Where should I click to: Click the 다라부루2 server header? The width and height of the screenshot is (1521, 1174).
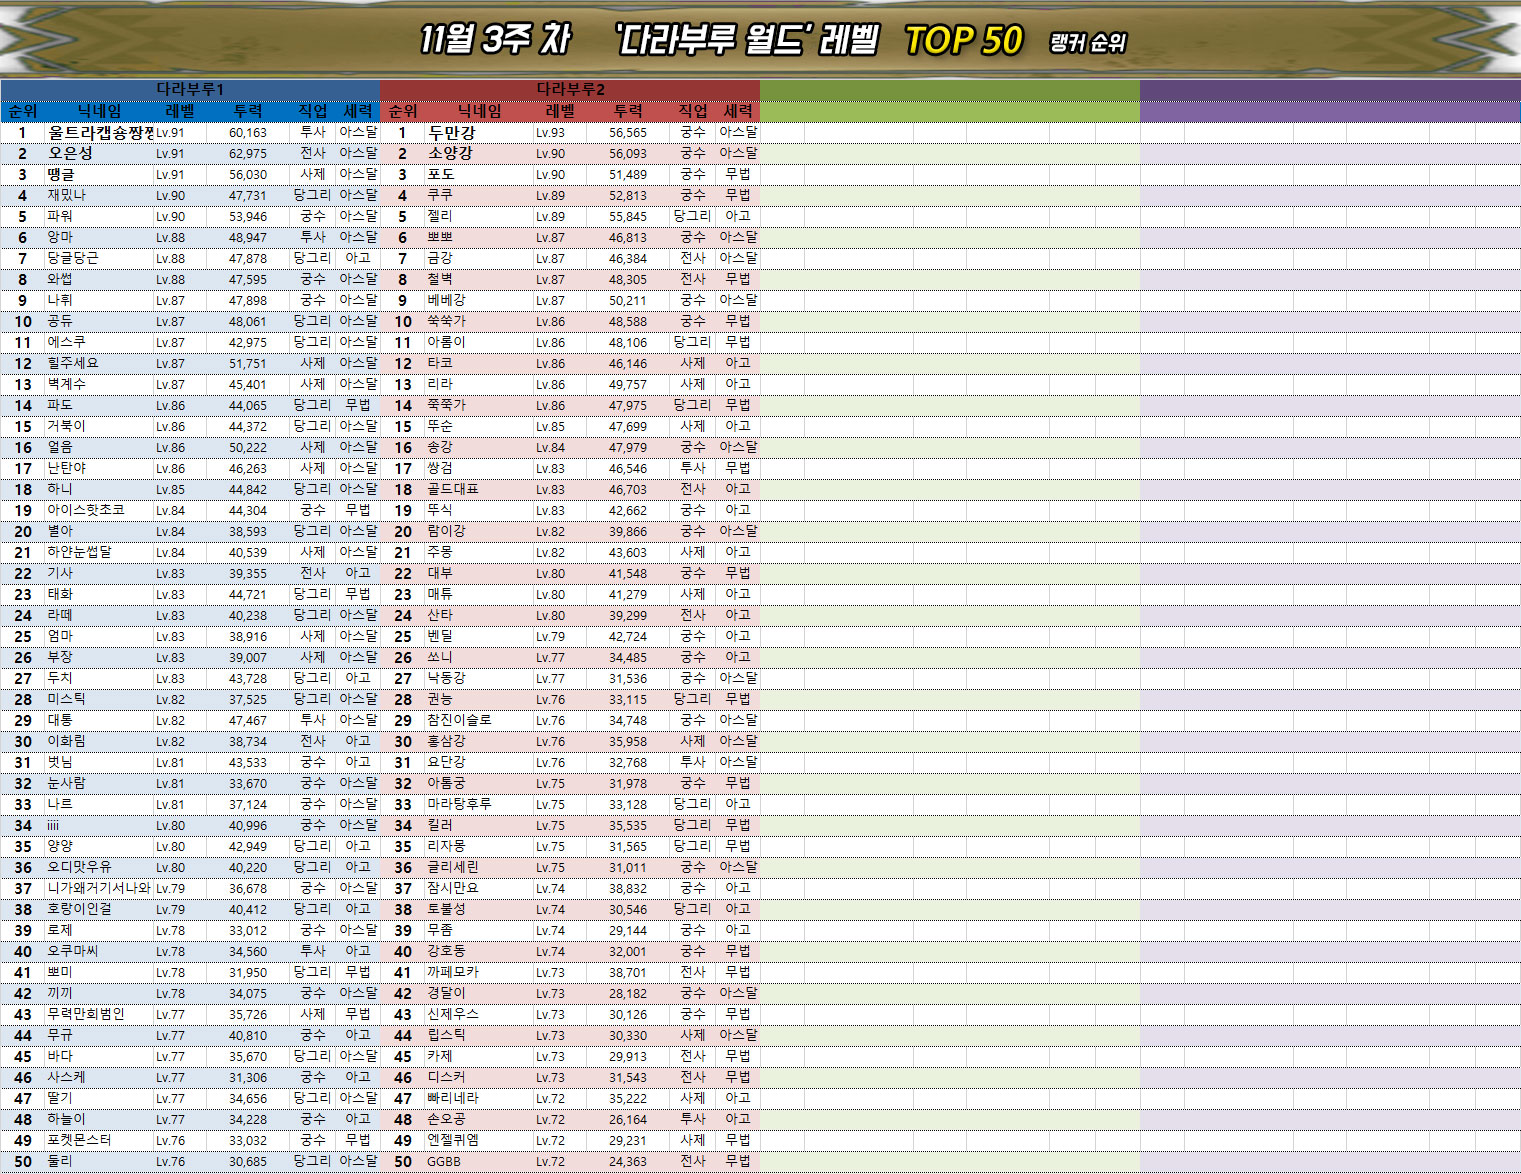(x=570, y=89)
